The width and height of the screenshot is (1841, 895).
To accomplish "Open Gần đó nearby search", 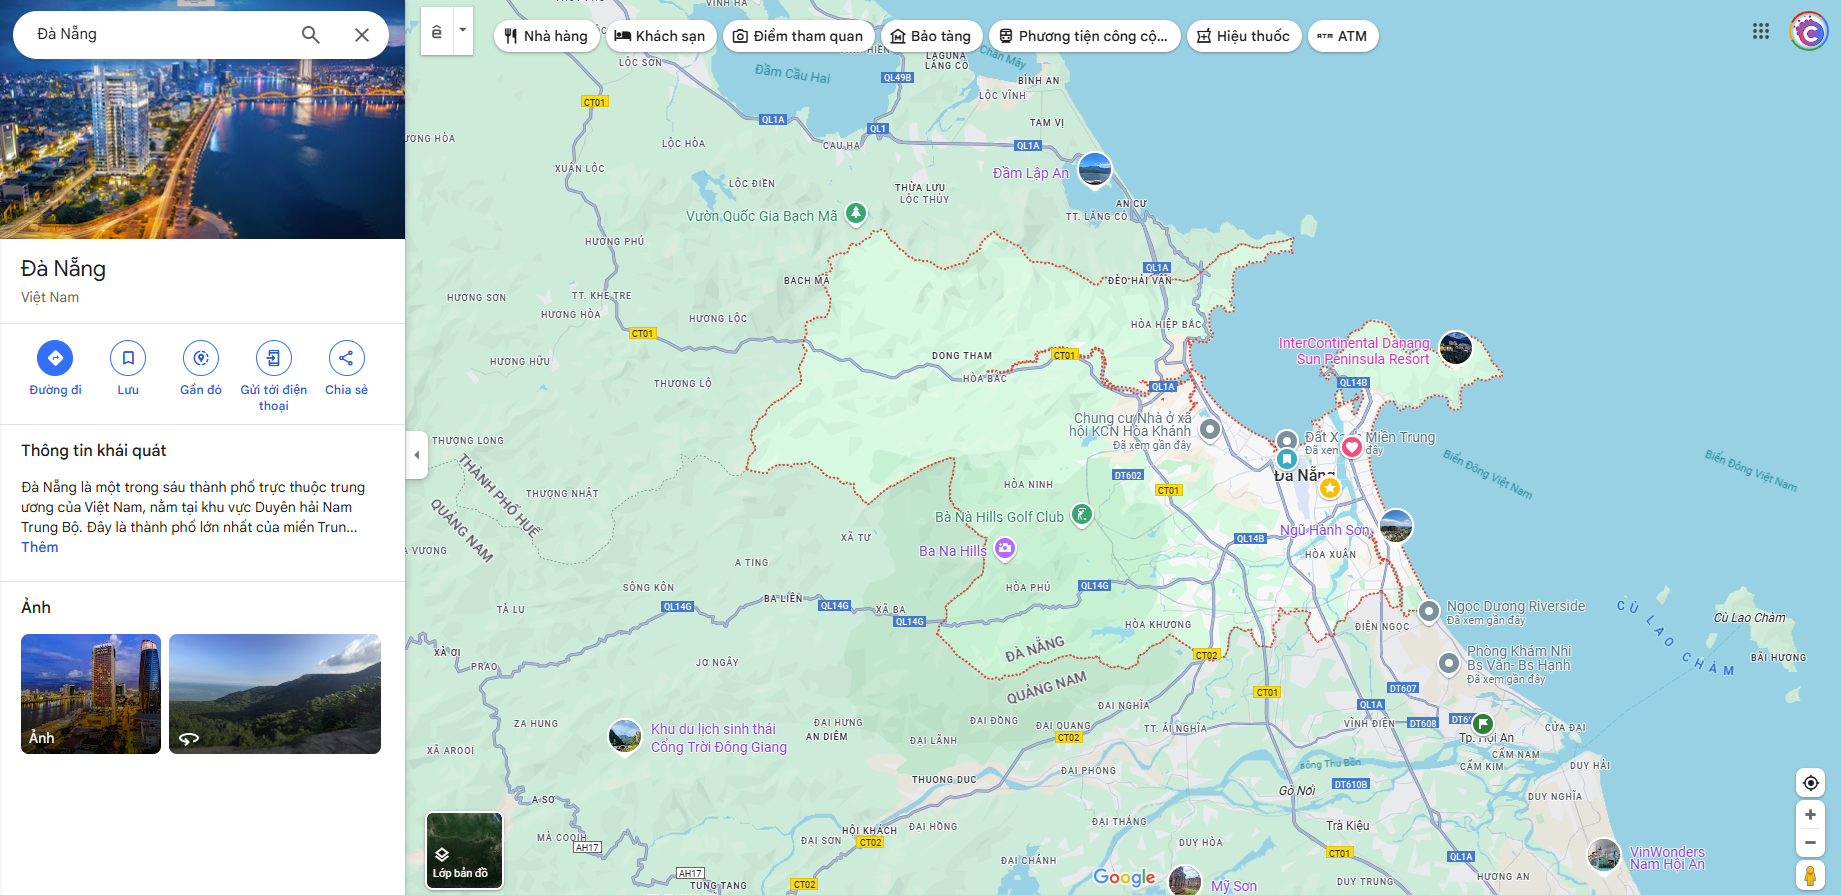I will [201, 358].
